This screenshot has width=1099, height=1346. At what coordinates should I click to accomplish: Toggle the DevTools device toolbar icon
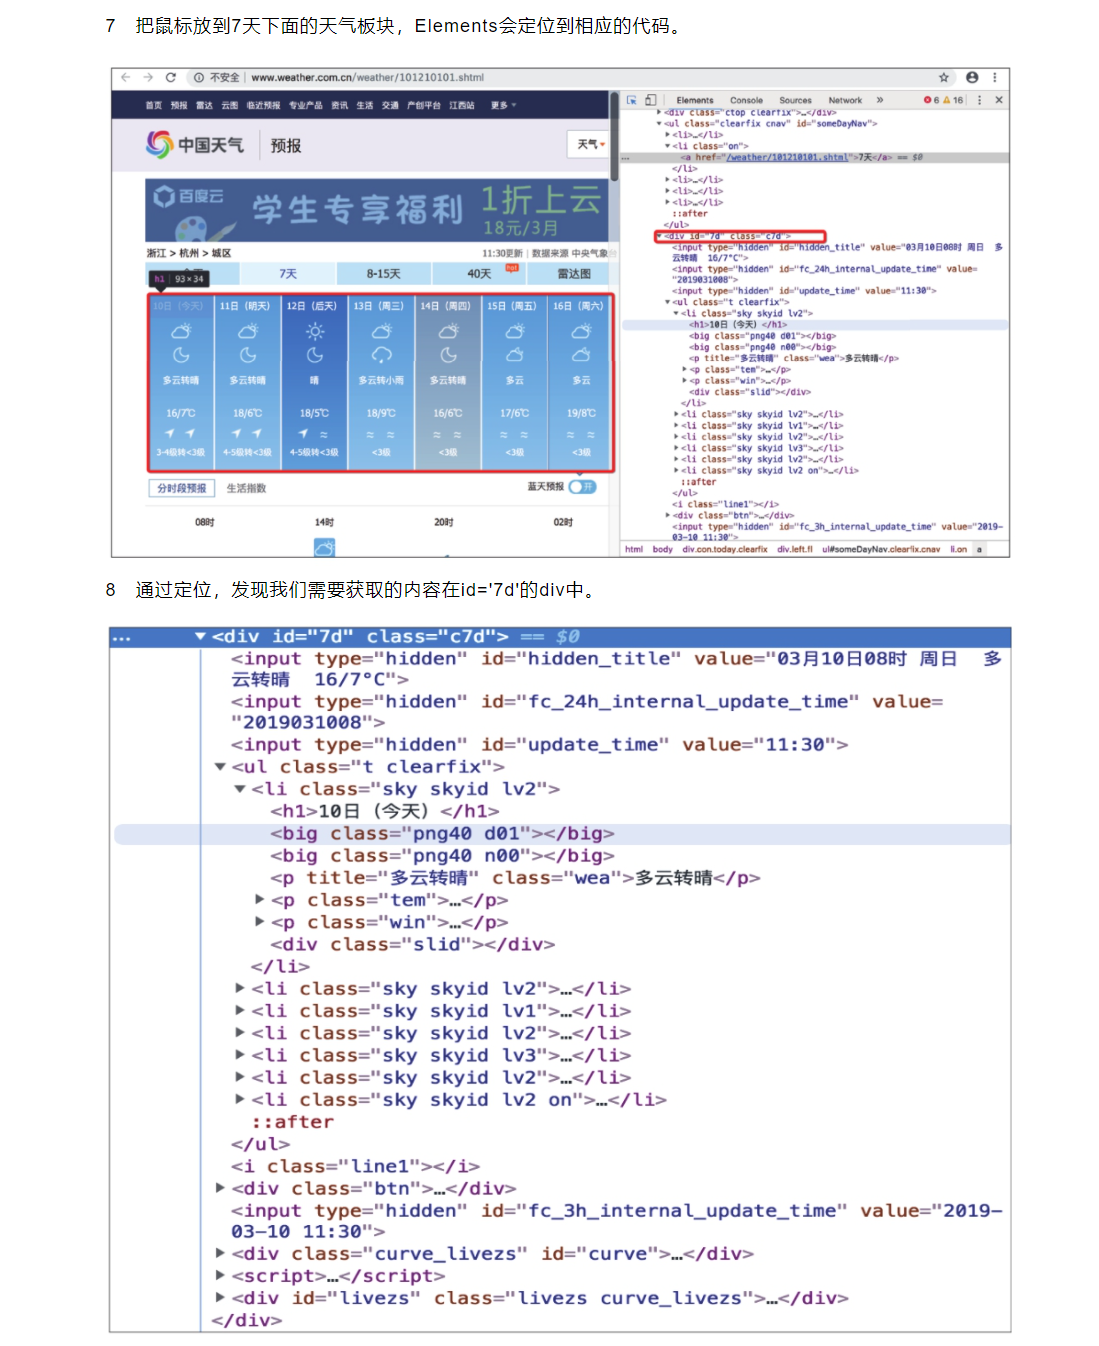click(x=650, y=100)
